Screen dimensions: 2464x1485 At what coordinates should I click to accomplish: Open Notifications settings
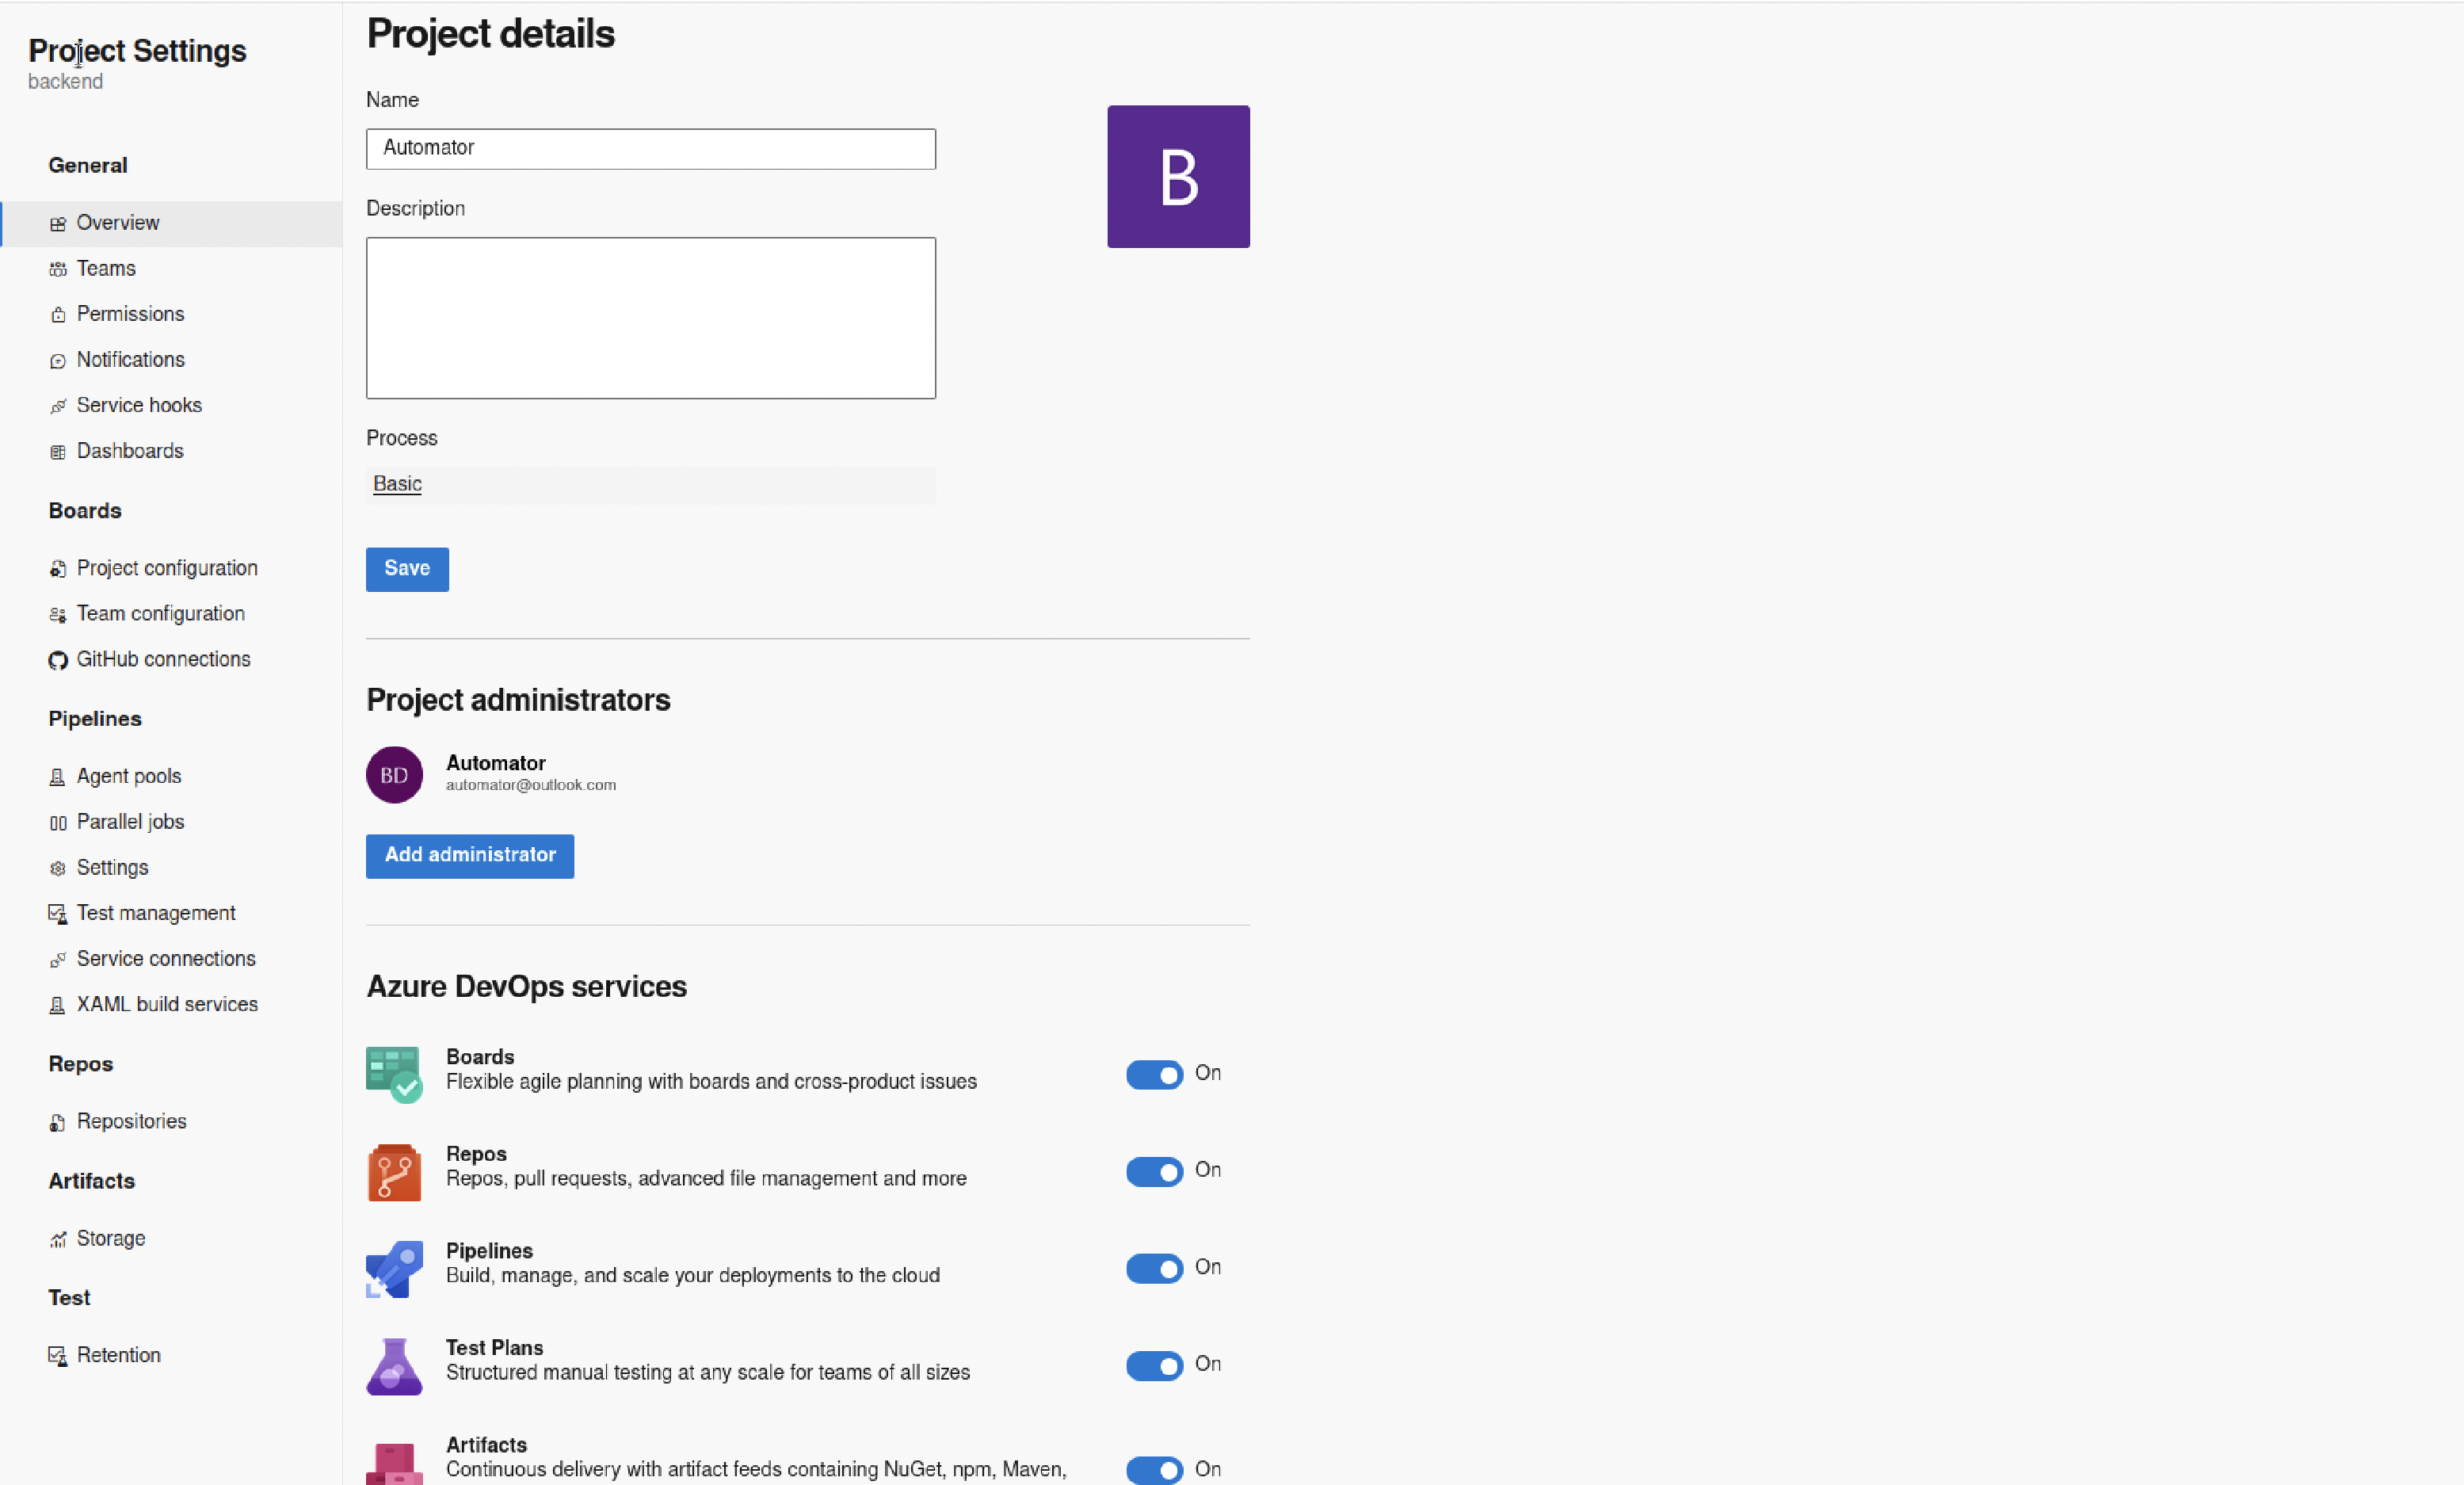[172, 361]
